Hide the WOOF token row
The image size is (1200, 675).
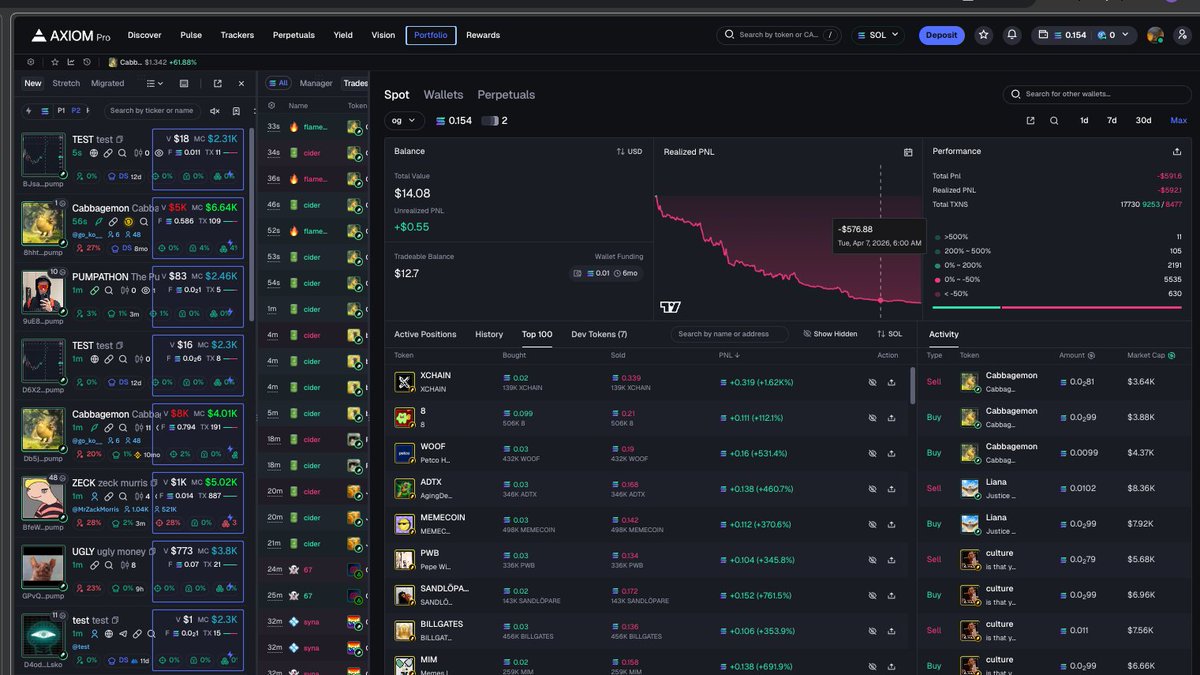(x=872, y=453)
